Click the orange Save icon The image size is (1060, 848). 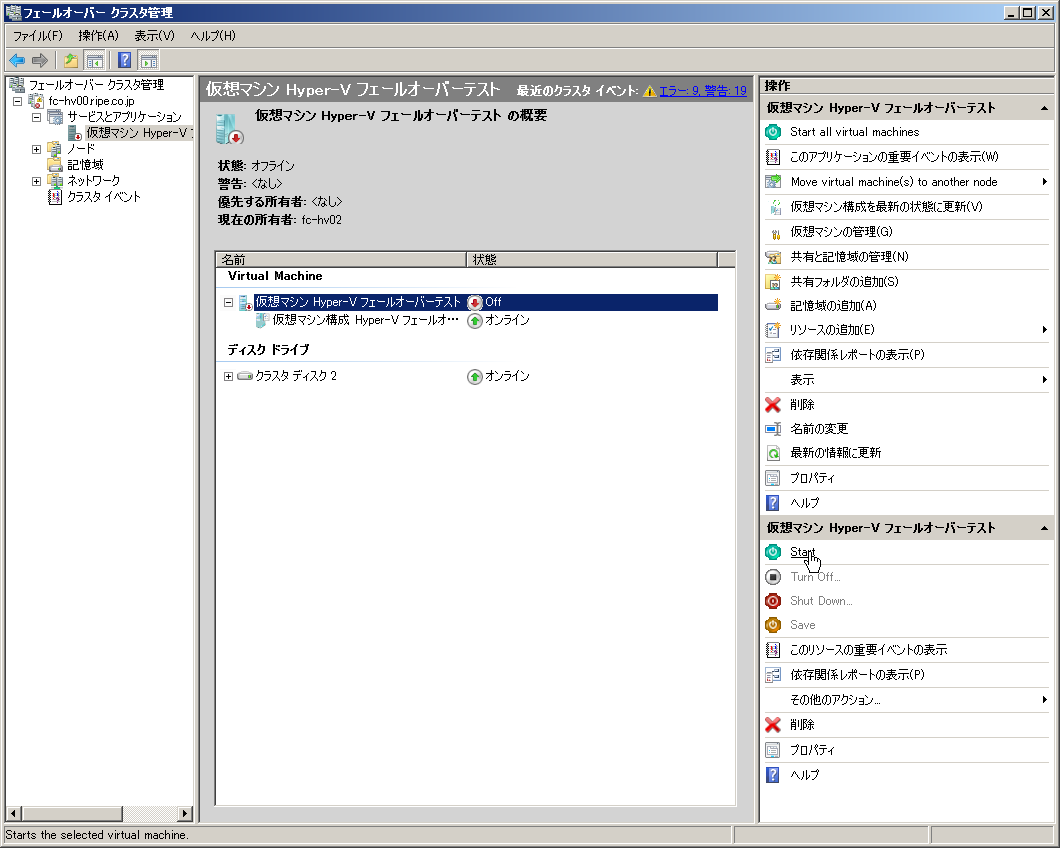pyautogui.click(x=773, y=625)
